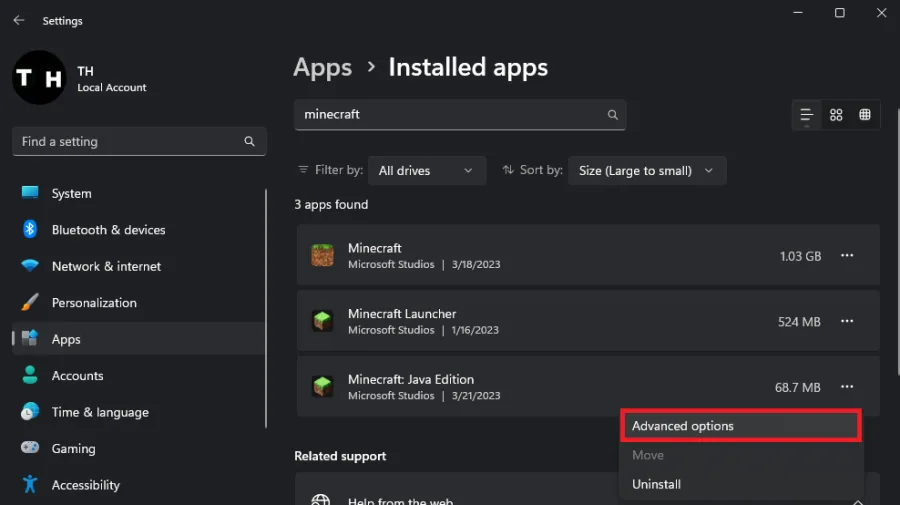This screenshot has height=505, width=900.
Task: Click the Minecraft Launcher app icon
Action: (323, 321)
